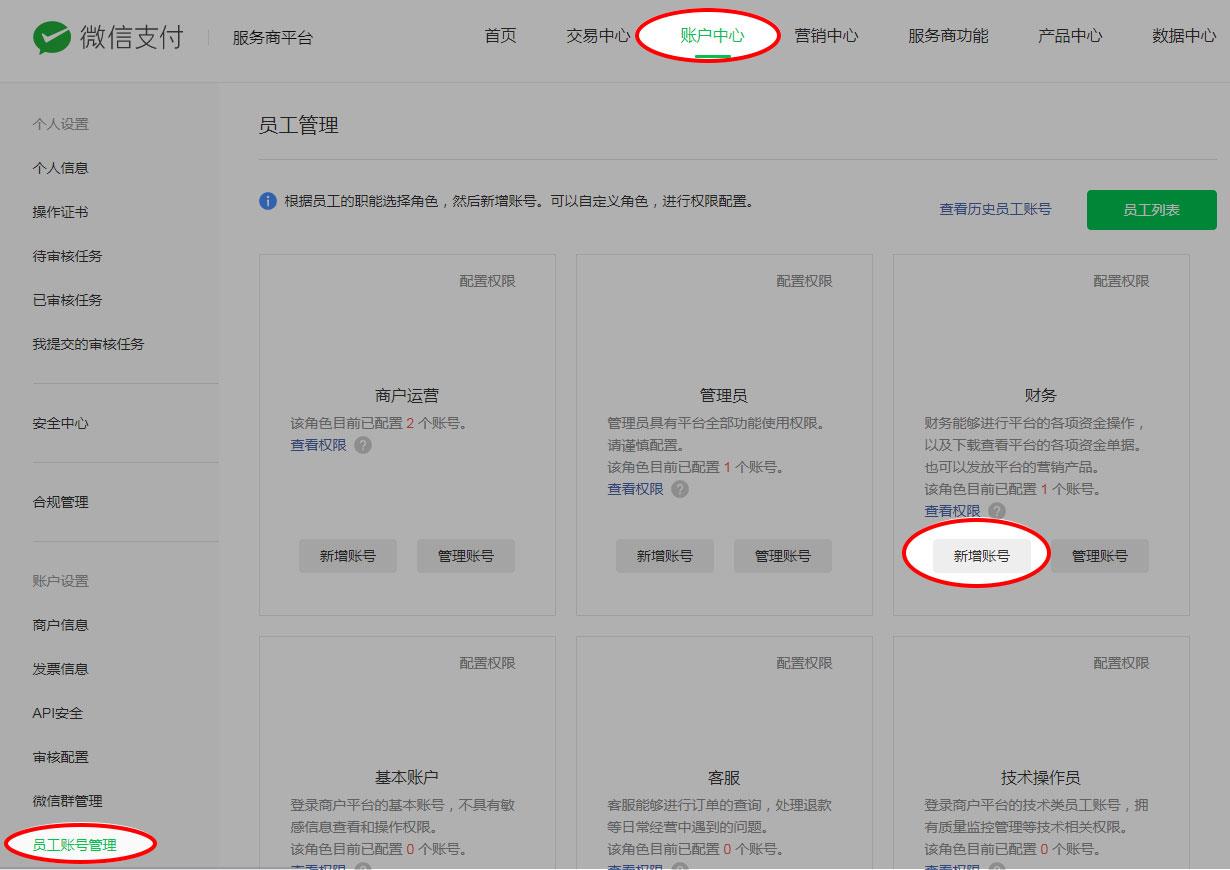Click the WeChat Pay logo icon
Viewport: 1230px width, 870px height.
pyautogui.click(x=51, y=38)
